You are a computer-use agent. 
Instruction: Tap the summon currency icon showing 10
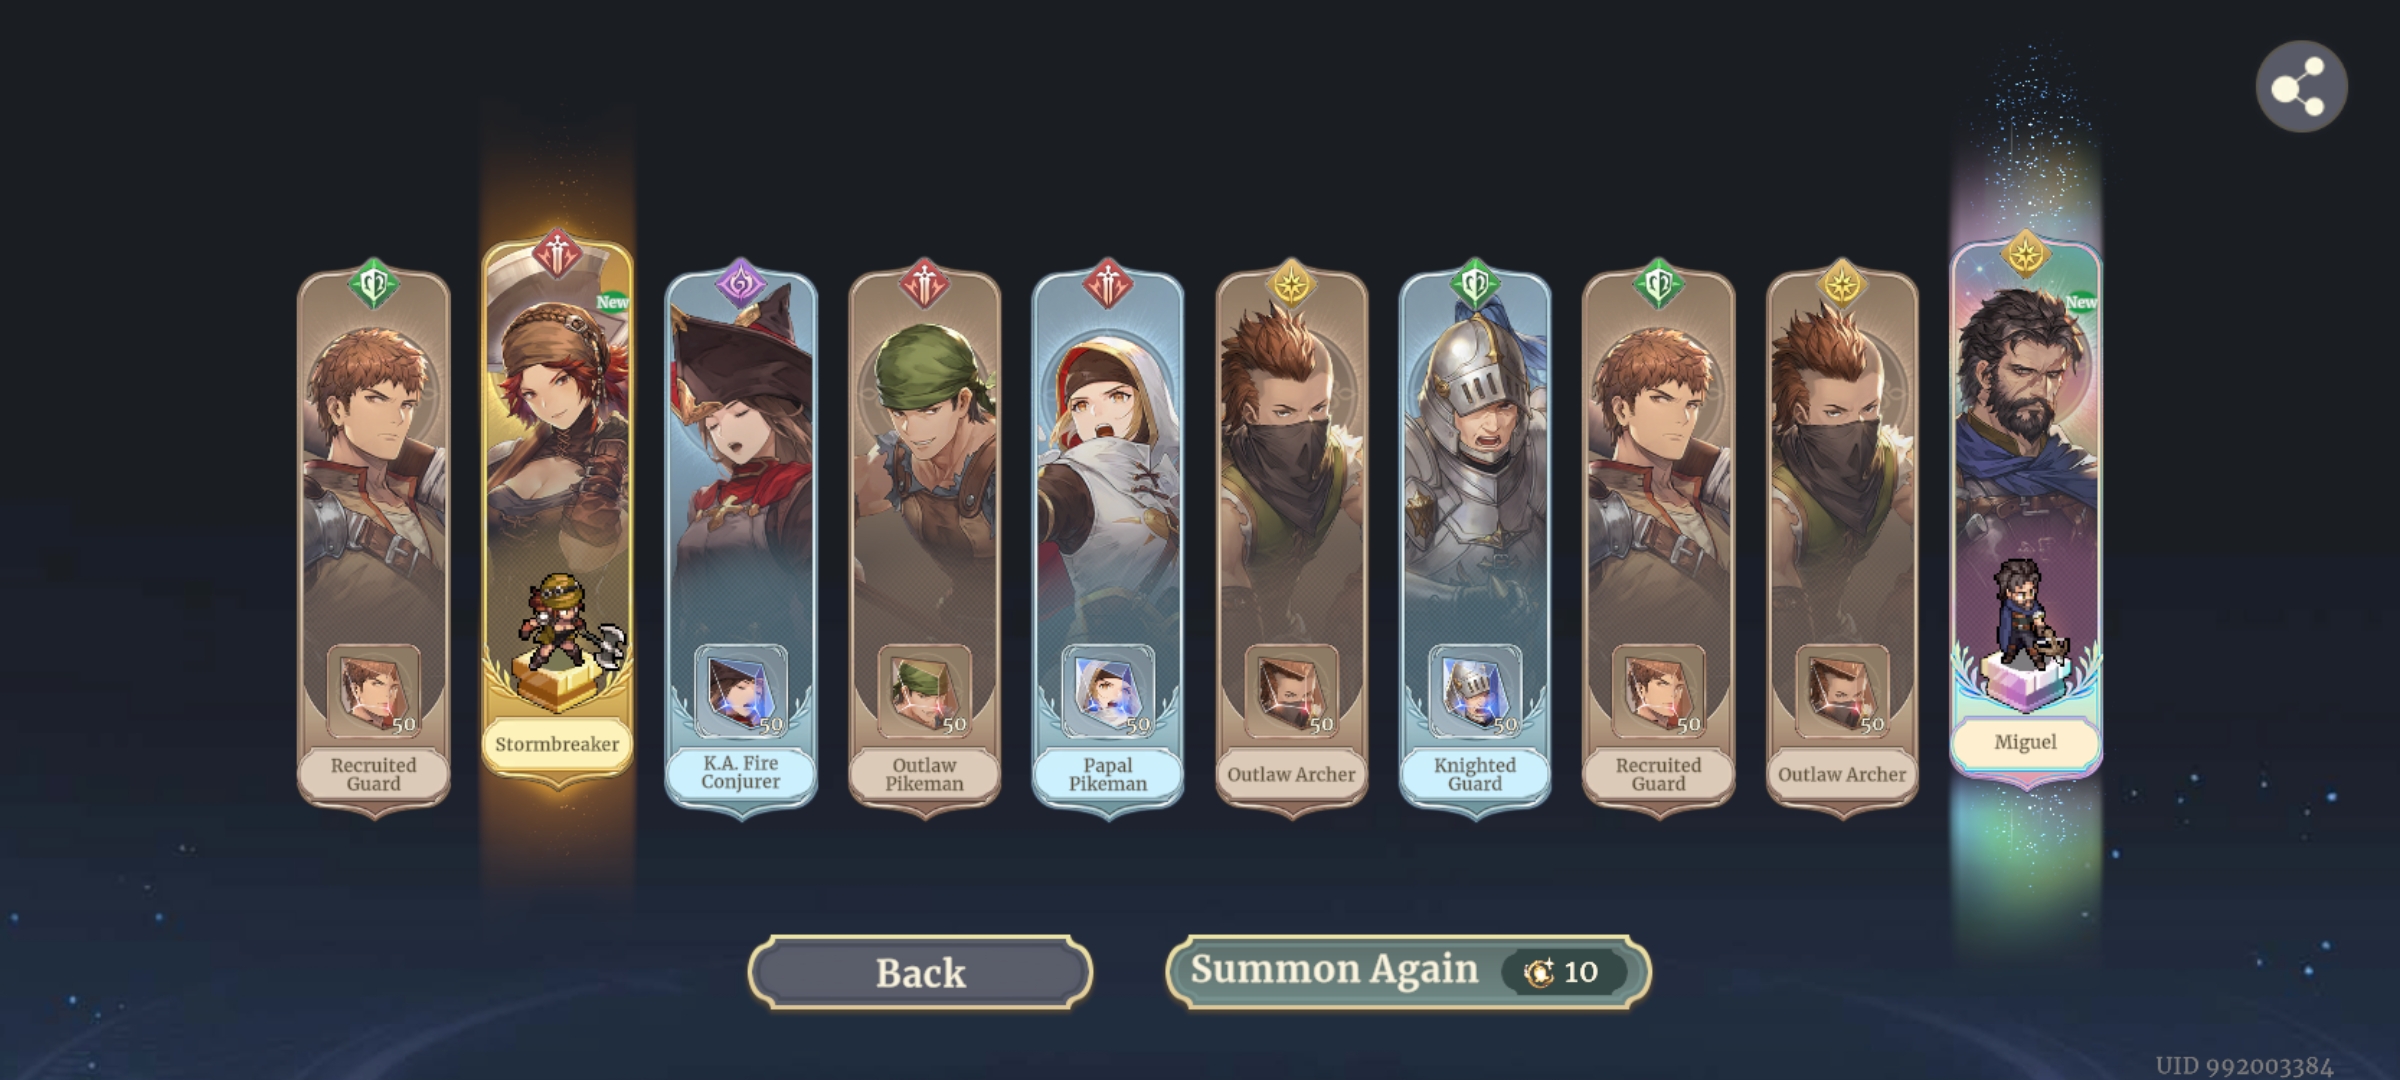click(x=1538, y=971)
